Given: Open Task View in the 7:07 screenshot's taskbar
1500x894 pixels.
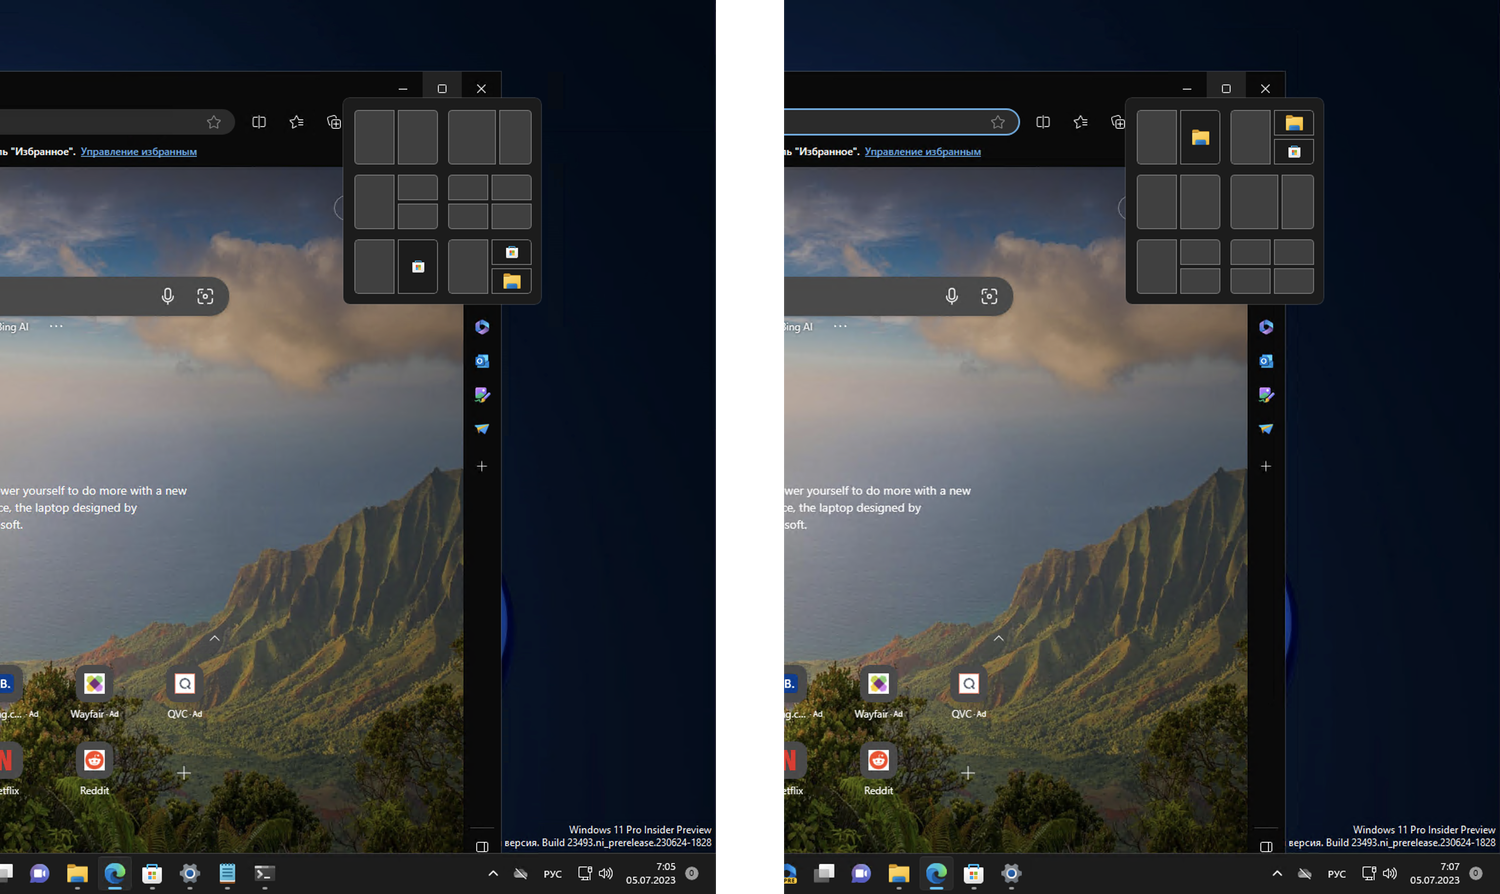Looking at the screenshot, I should [824, 874].
